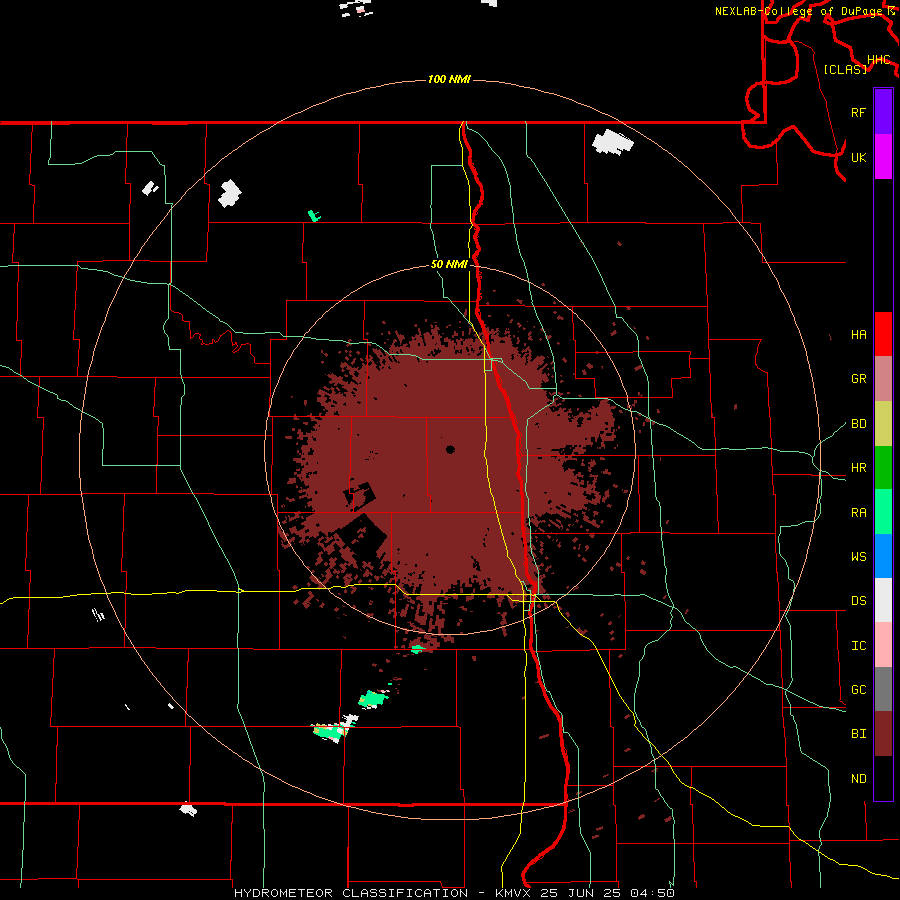Click the DS white legend swatch

[883, 600]
